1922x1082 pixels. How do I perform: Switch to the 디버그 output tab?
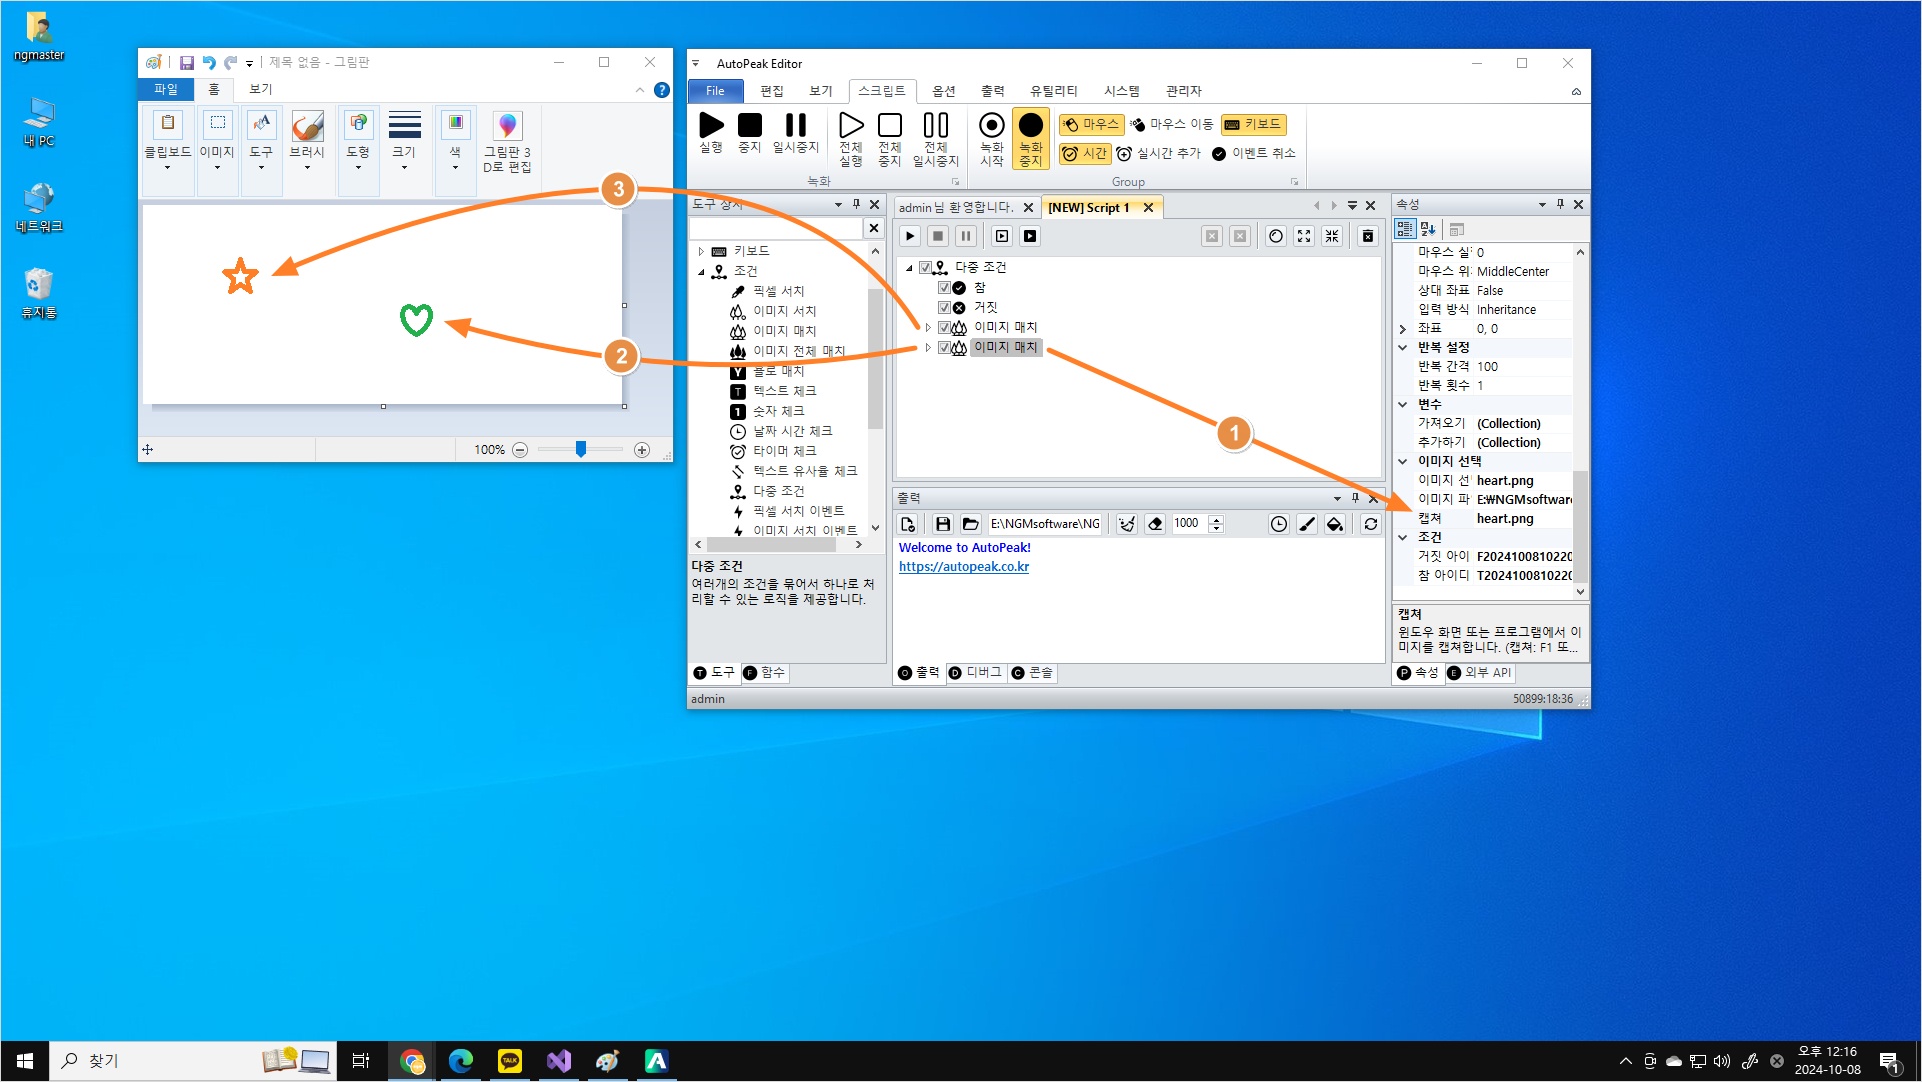click(x=975, y=673)
